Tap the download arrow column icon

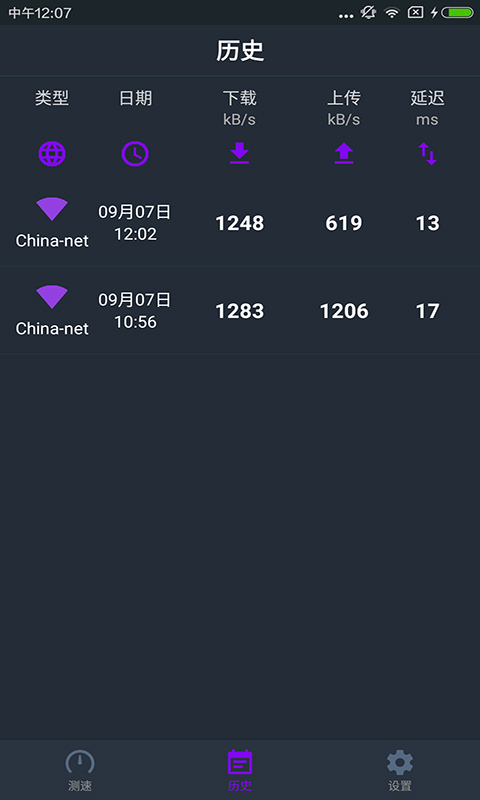tap(239, 154)
